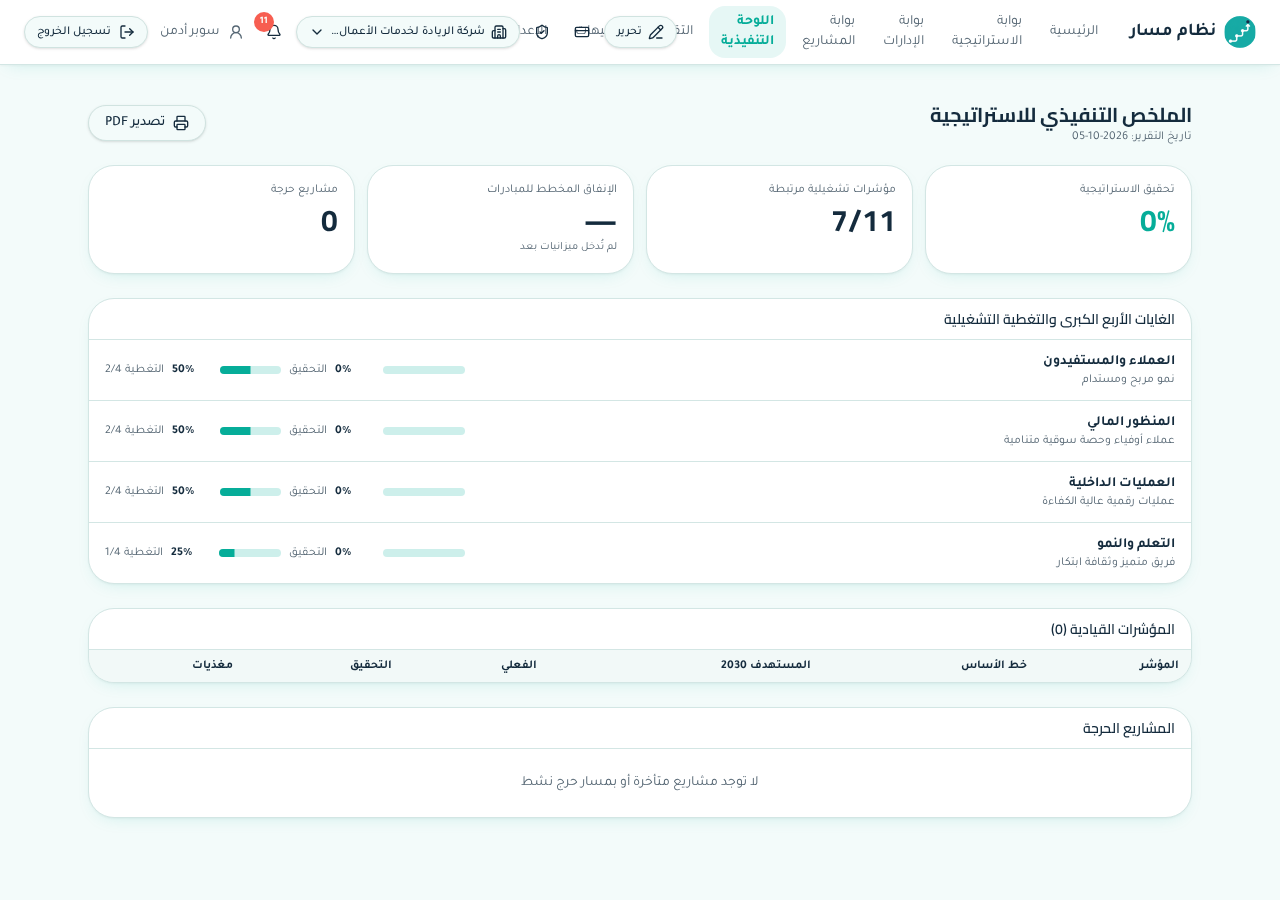
Task: Click the تاريخ التقرير 05-10-2026 date text
Action: 1132,136
